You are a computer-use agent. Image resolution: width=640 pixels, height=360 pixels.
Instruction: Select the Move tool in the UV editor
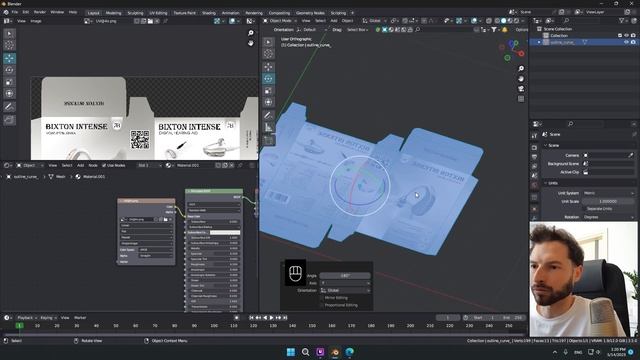(x=9, y=58)
